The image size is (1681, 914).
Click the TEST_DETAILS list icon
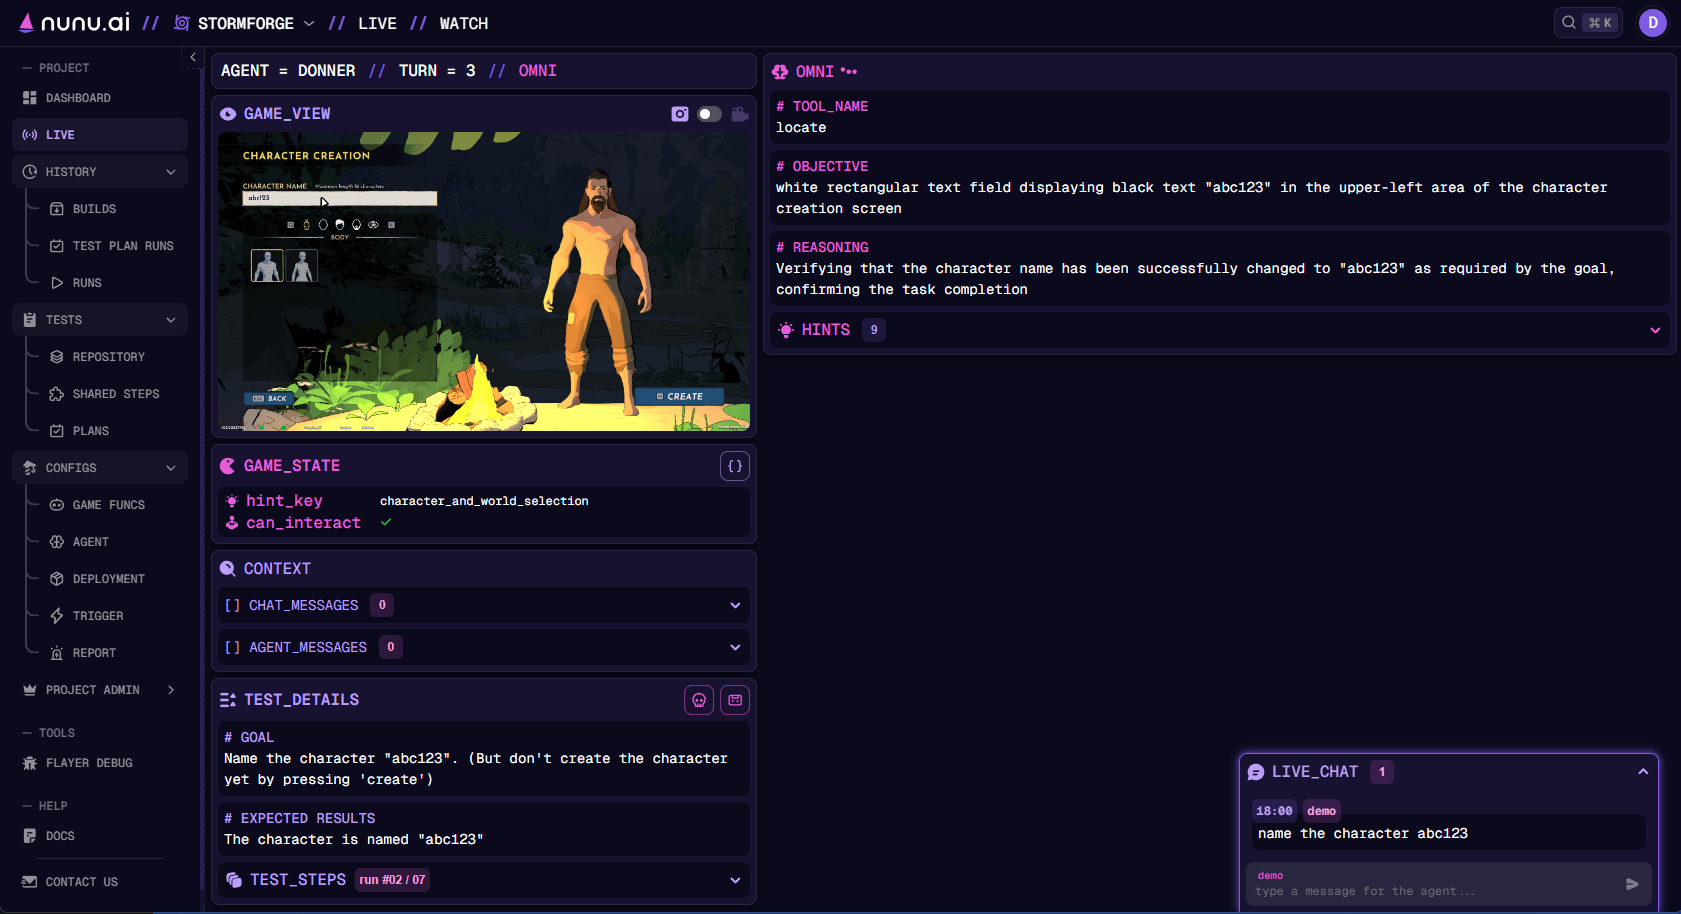tap(228, 700)
